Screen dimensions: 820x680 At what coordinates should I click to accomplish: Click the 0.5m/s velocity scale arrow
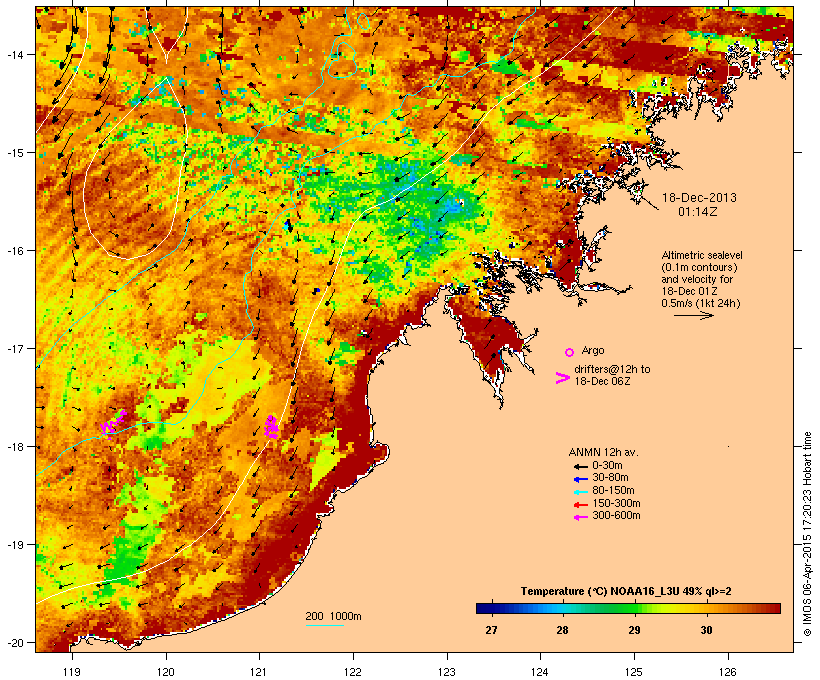(693, 315)
